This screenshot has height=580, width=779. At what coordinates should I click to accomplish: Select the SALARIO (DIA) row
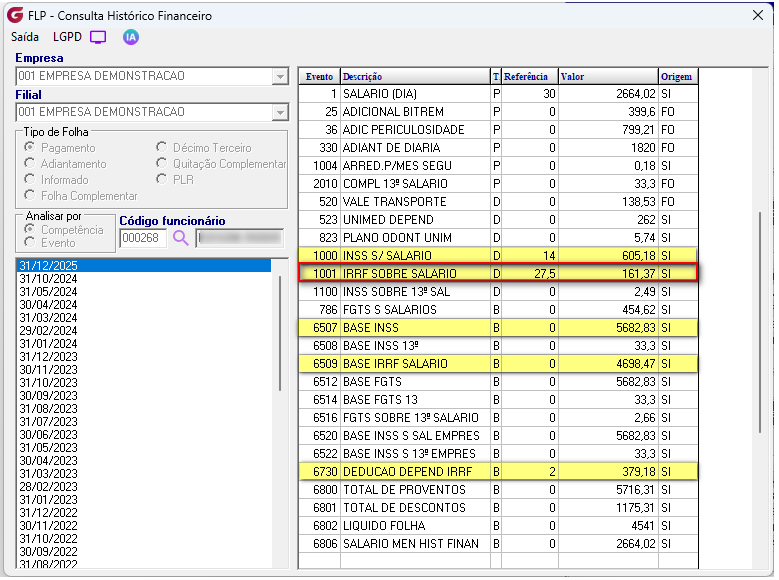tap(498, 94)
